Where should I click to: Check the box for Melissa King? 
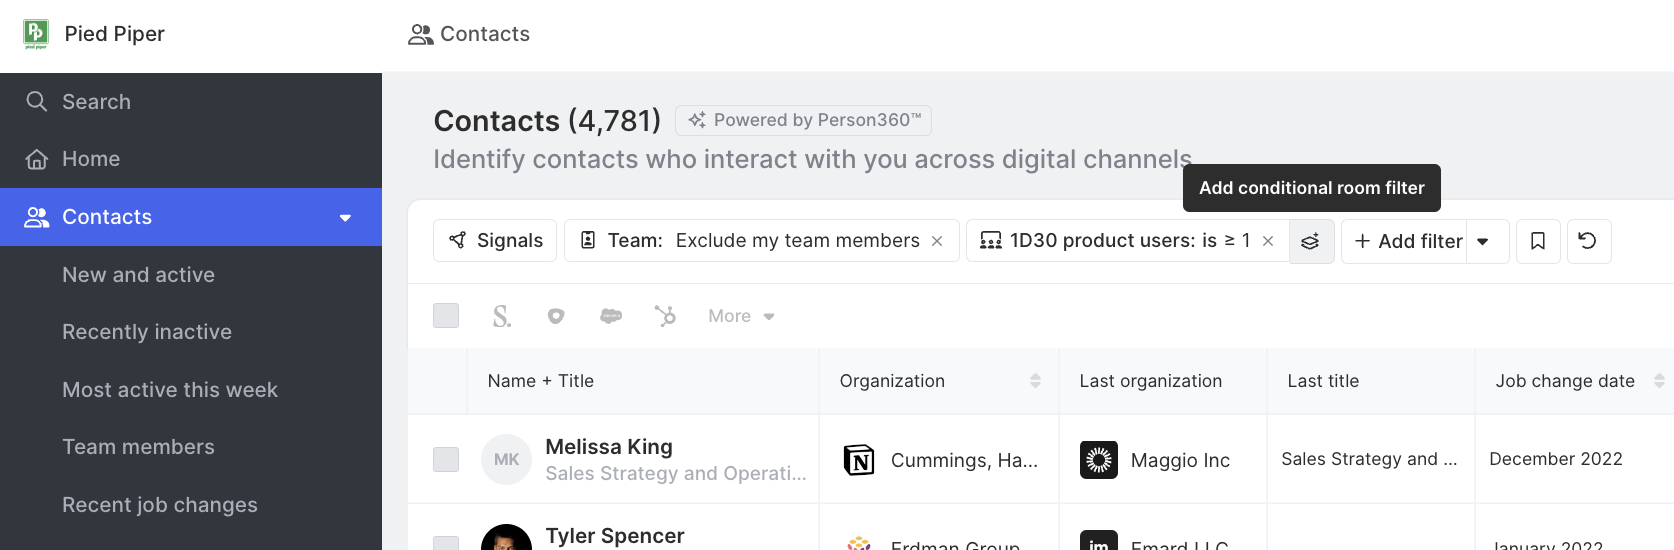coord(446,459)
